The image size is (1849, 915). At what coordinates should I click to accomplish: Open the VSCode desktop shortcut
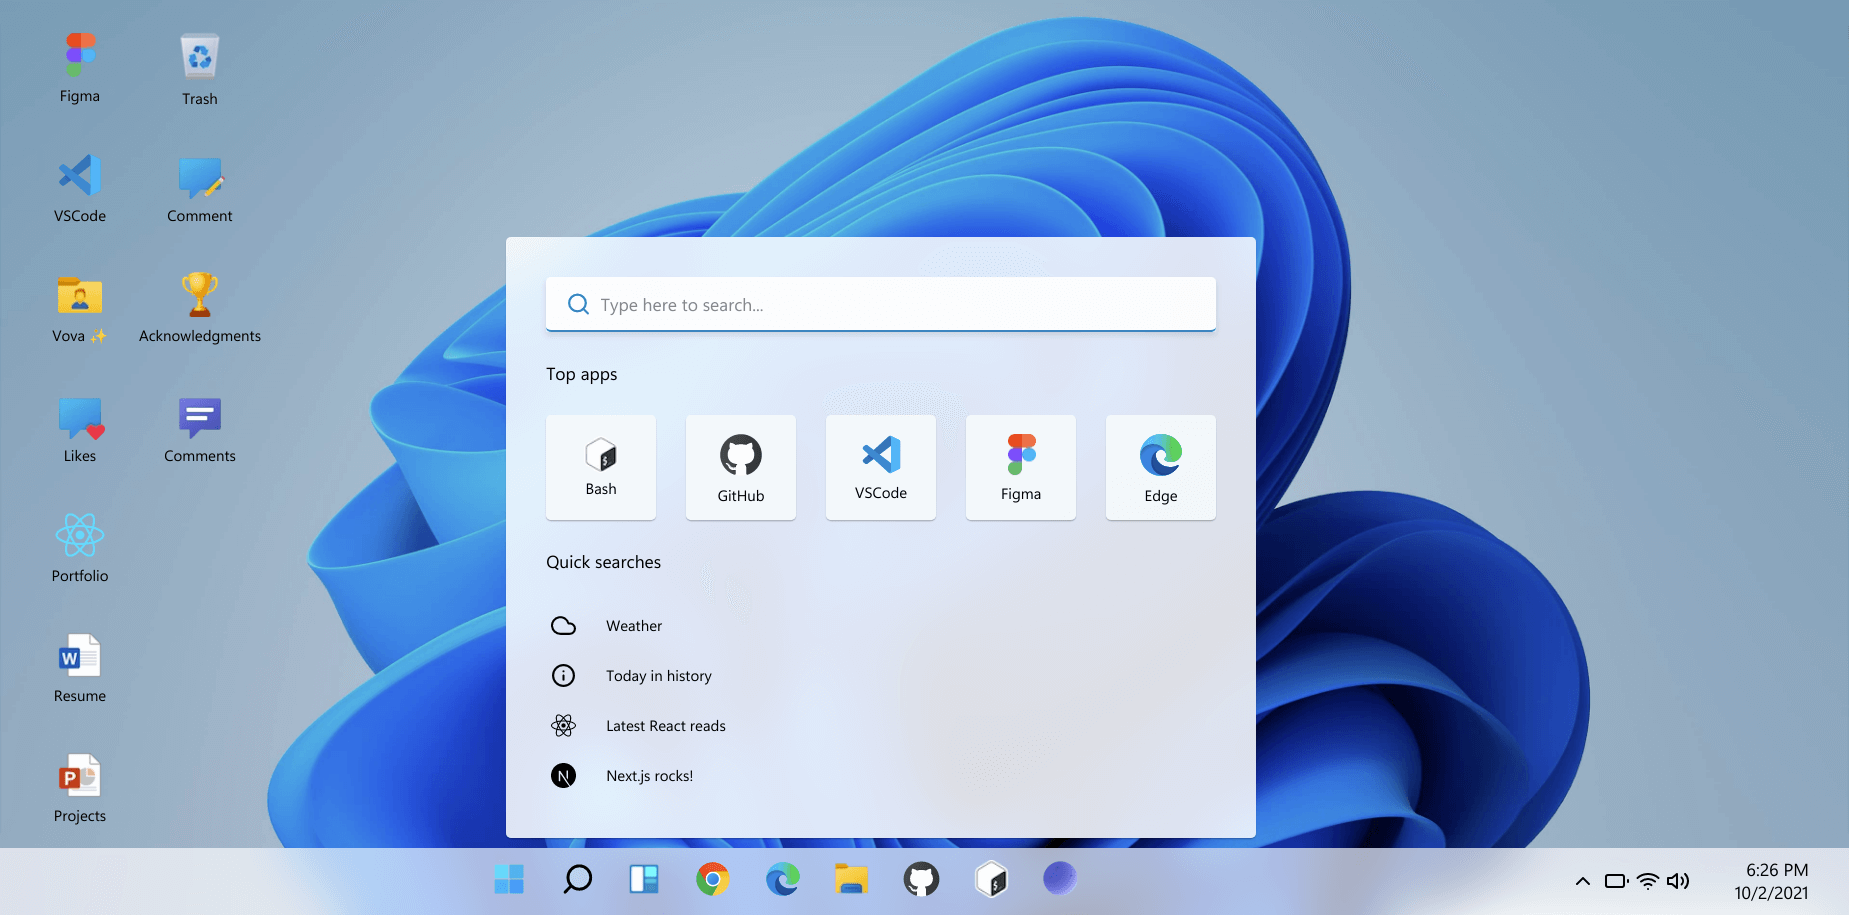(80, 188)
